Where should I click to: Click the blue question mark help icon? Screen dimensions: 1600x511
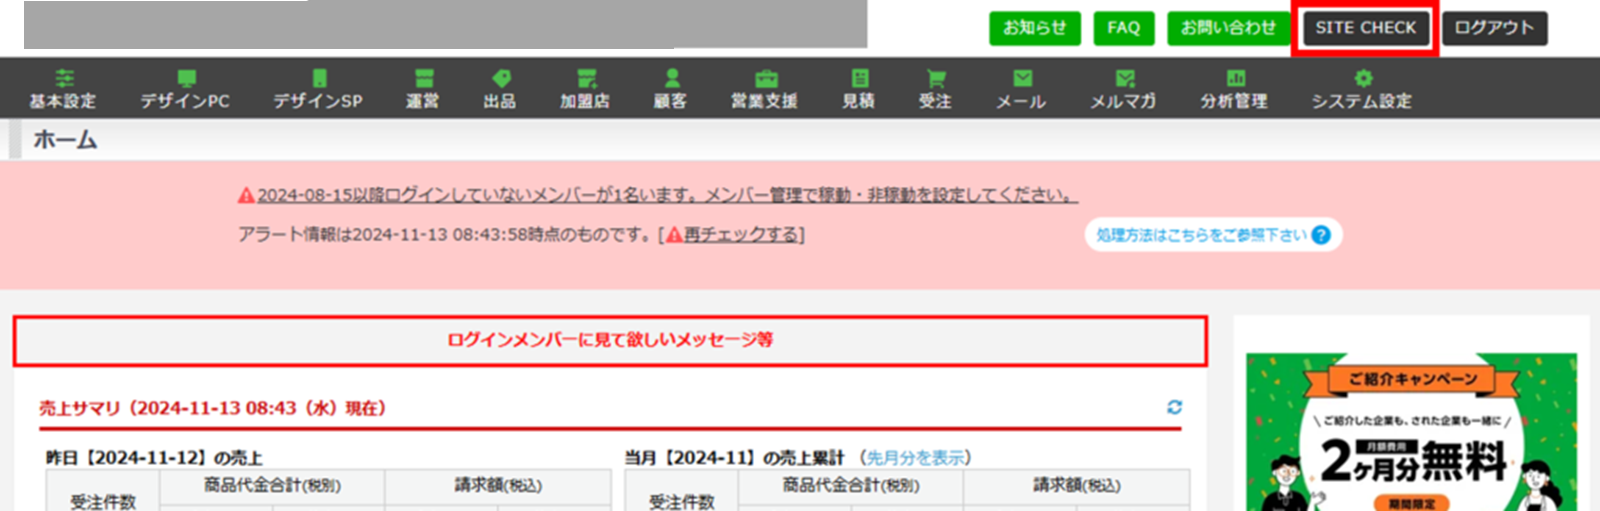click(1321, 235)
